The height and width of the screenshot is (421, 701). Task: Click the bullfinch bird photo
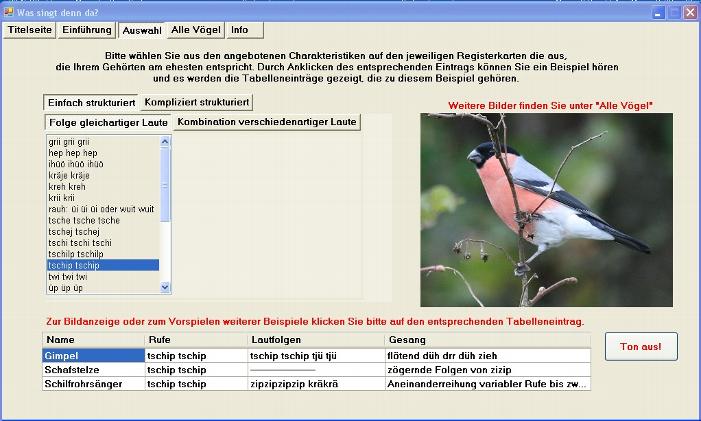coord(546,209)
